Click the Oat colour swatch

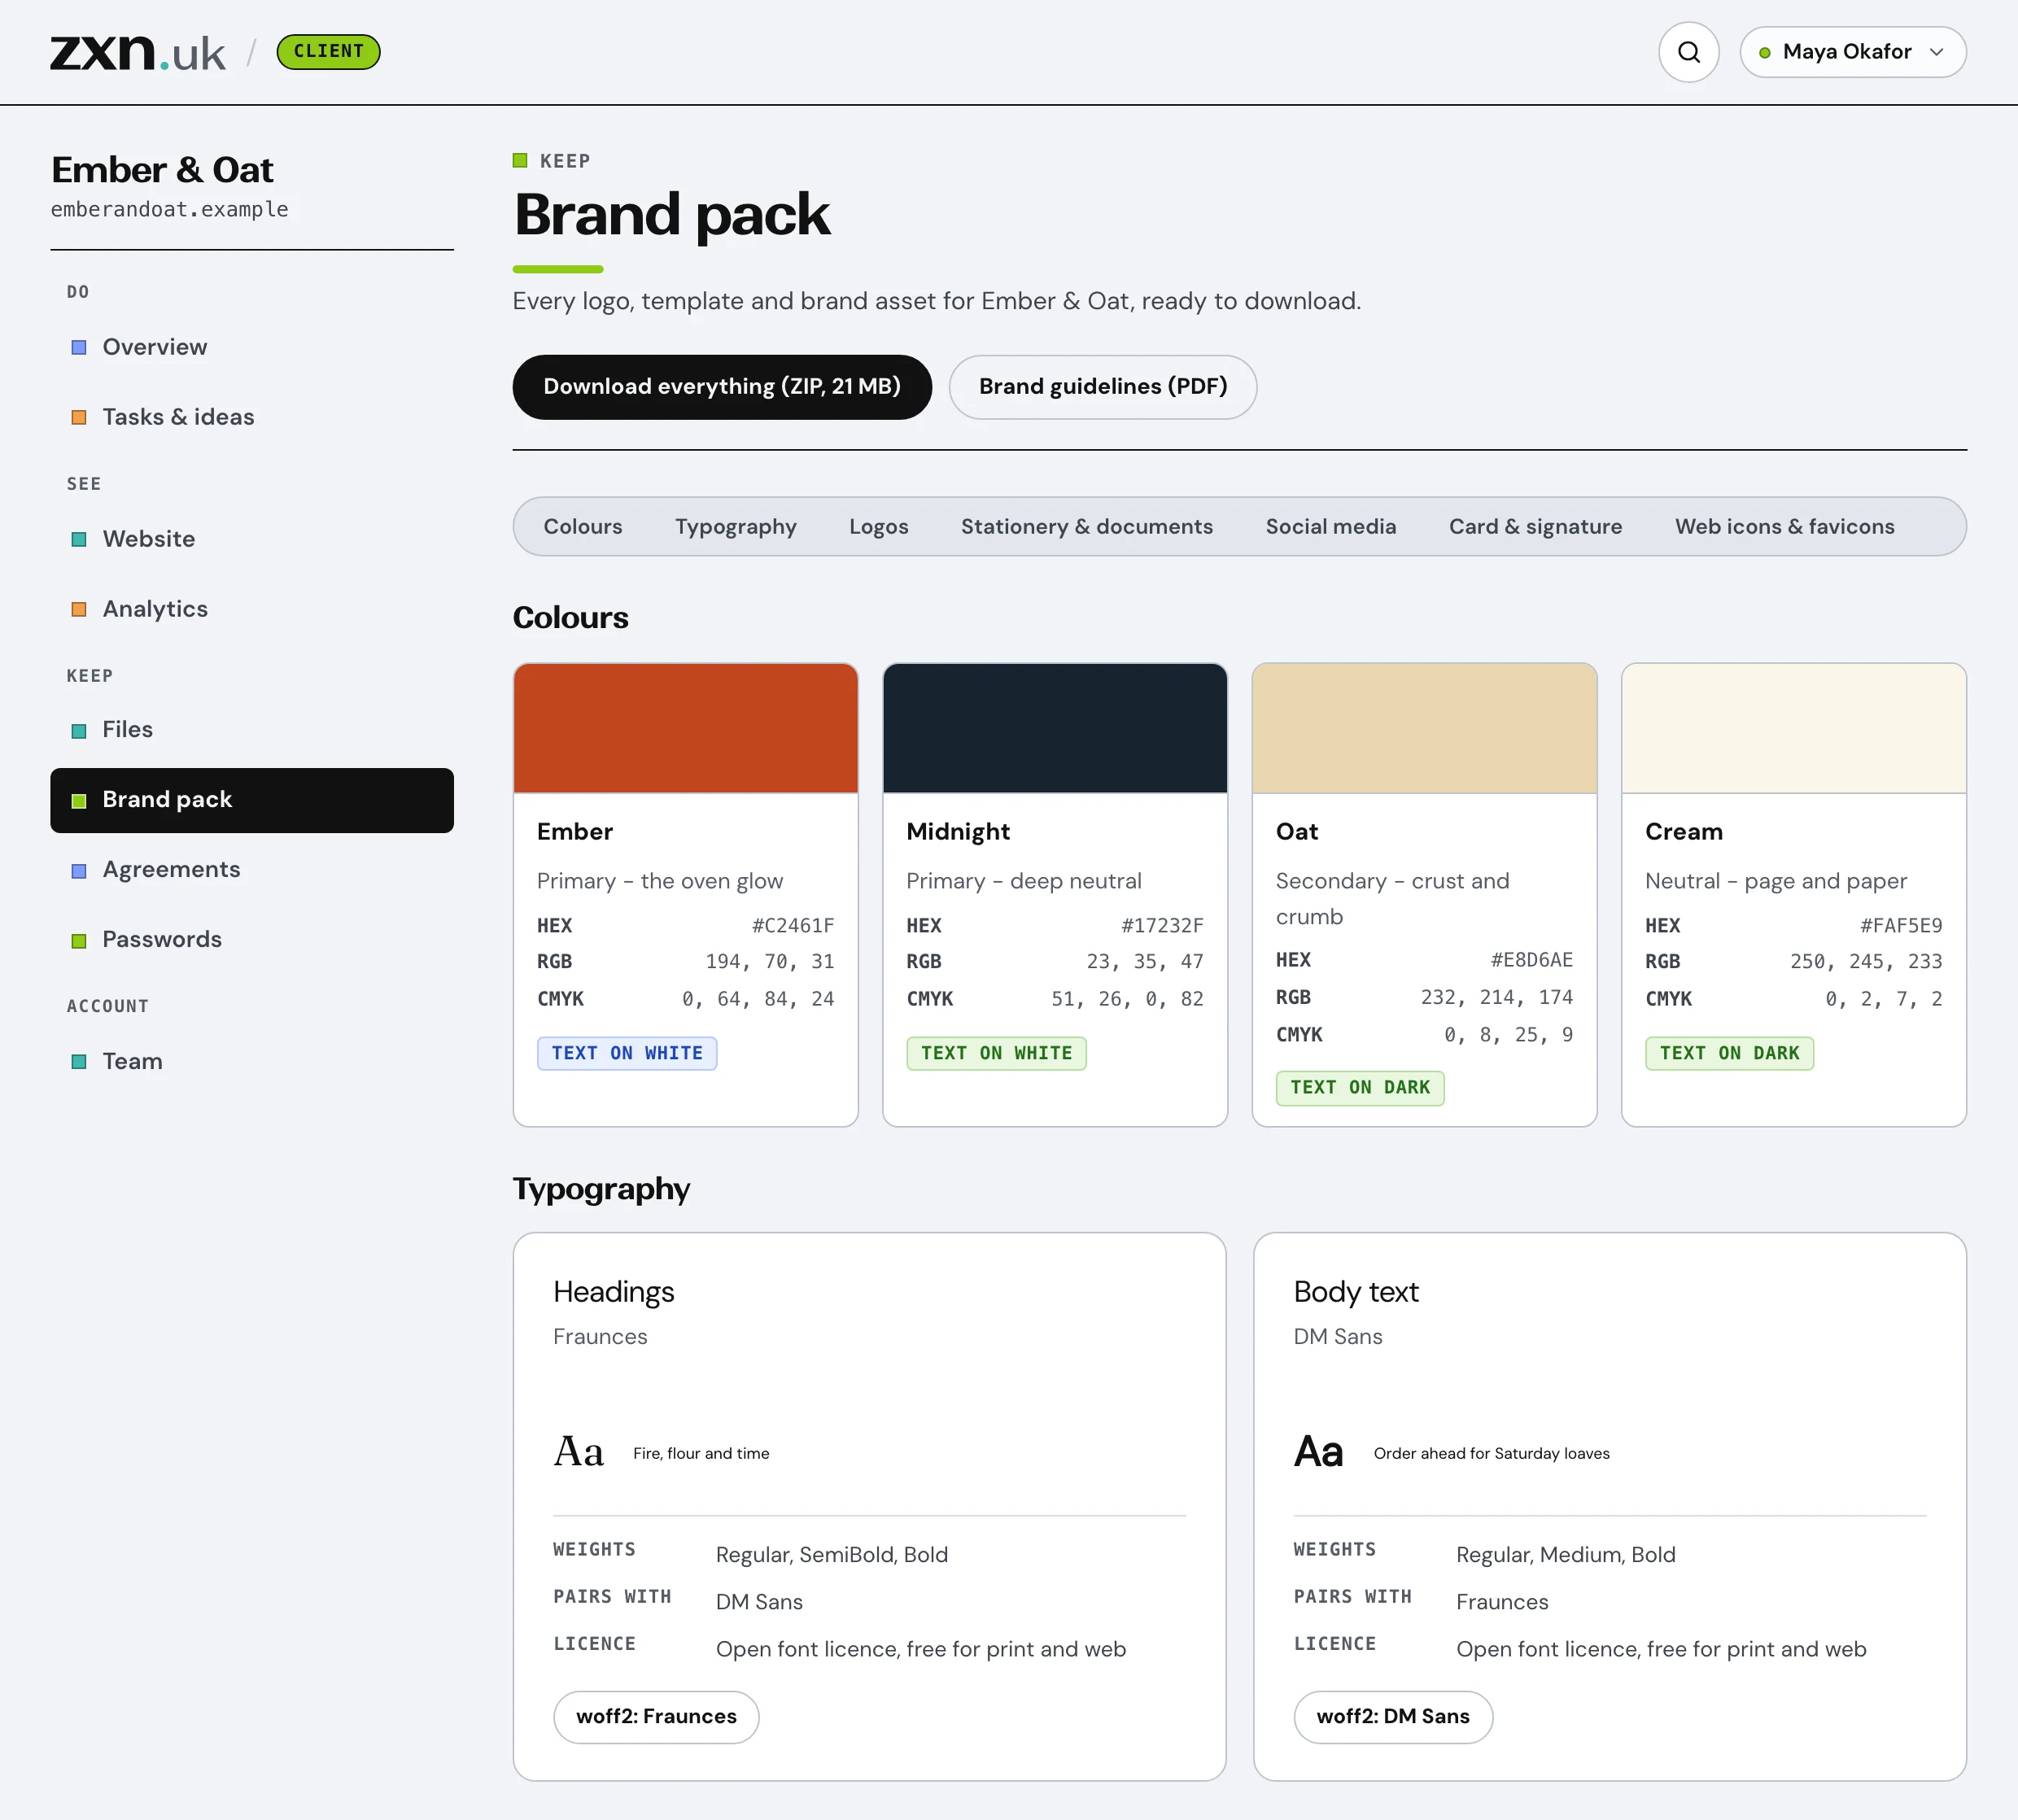pos(1424,728)
